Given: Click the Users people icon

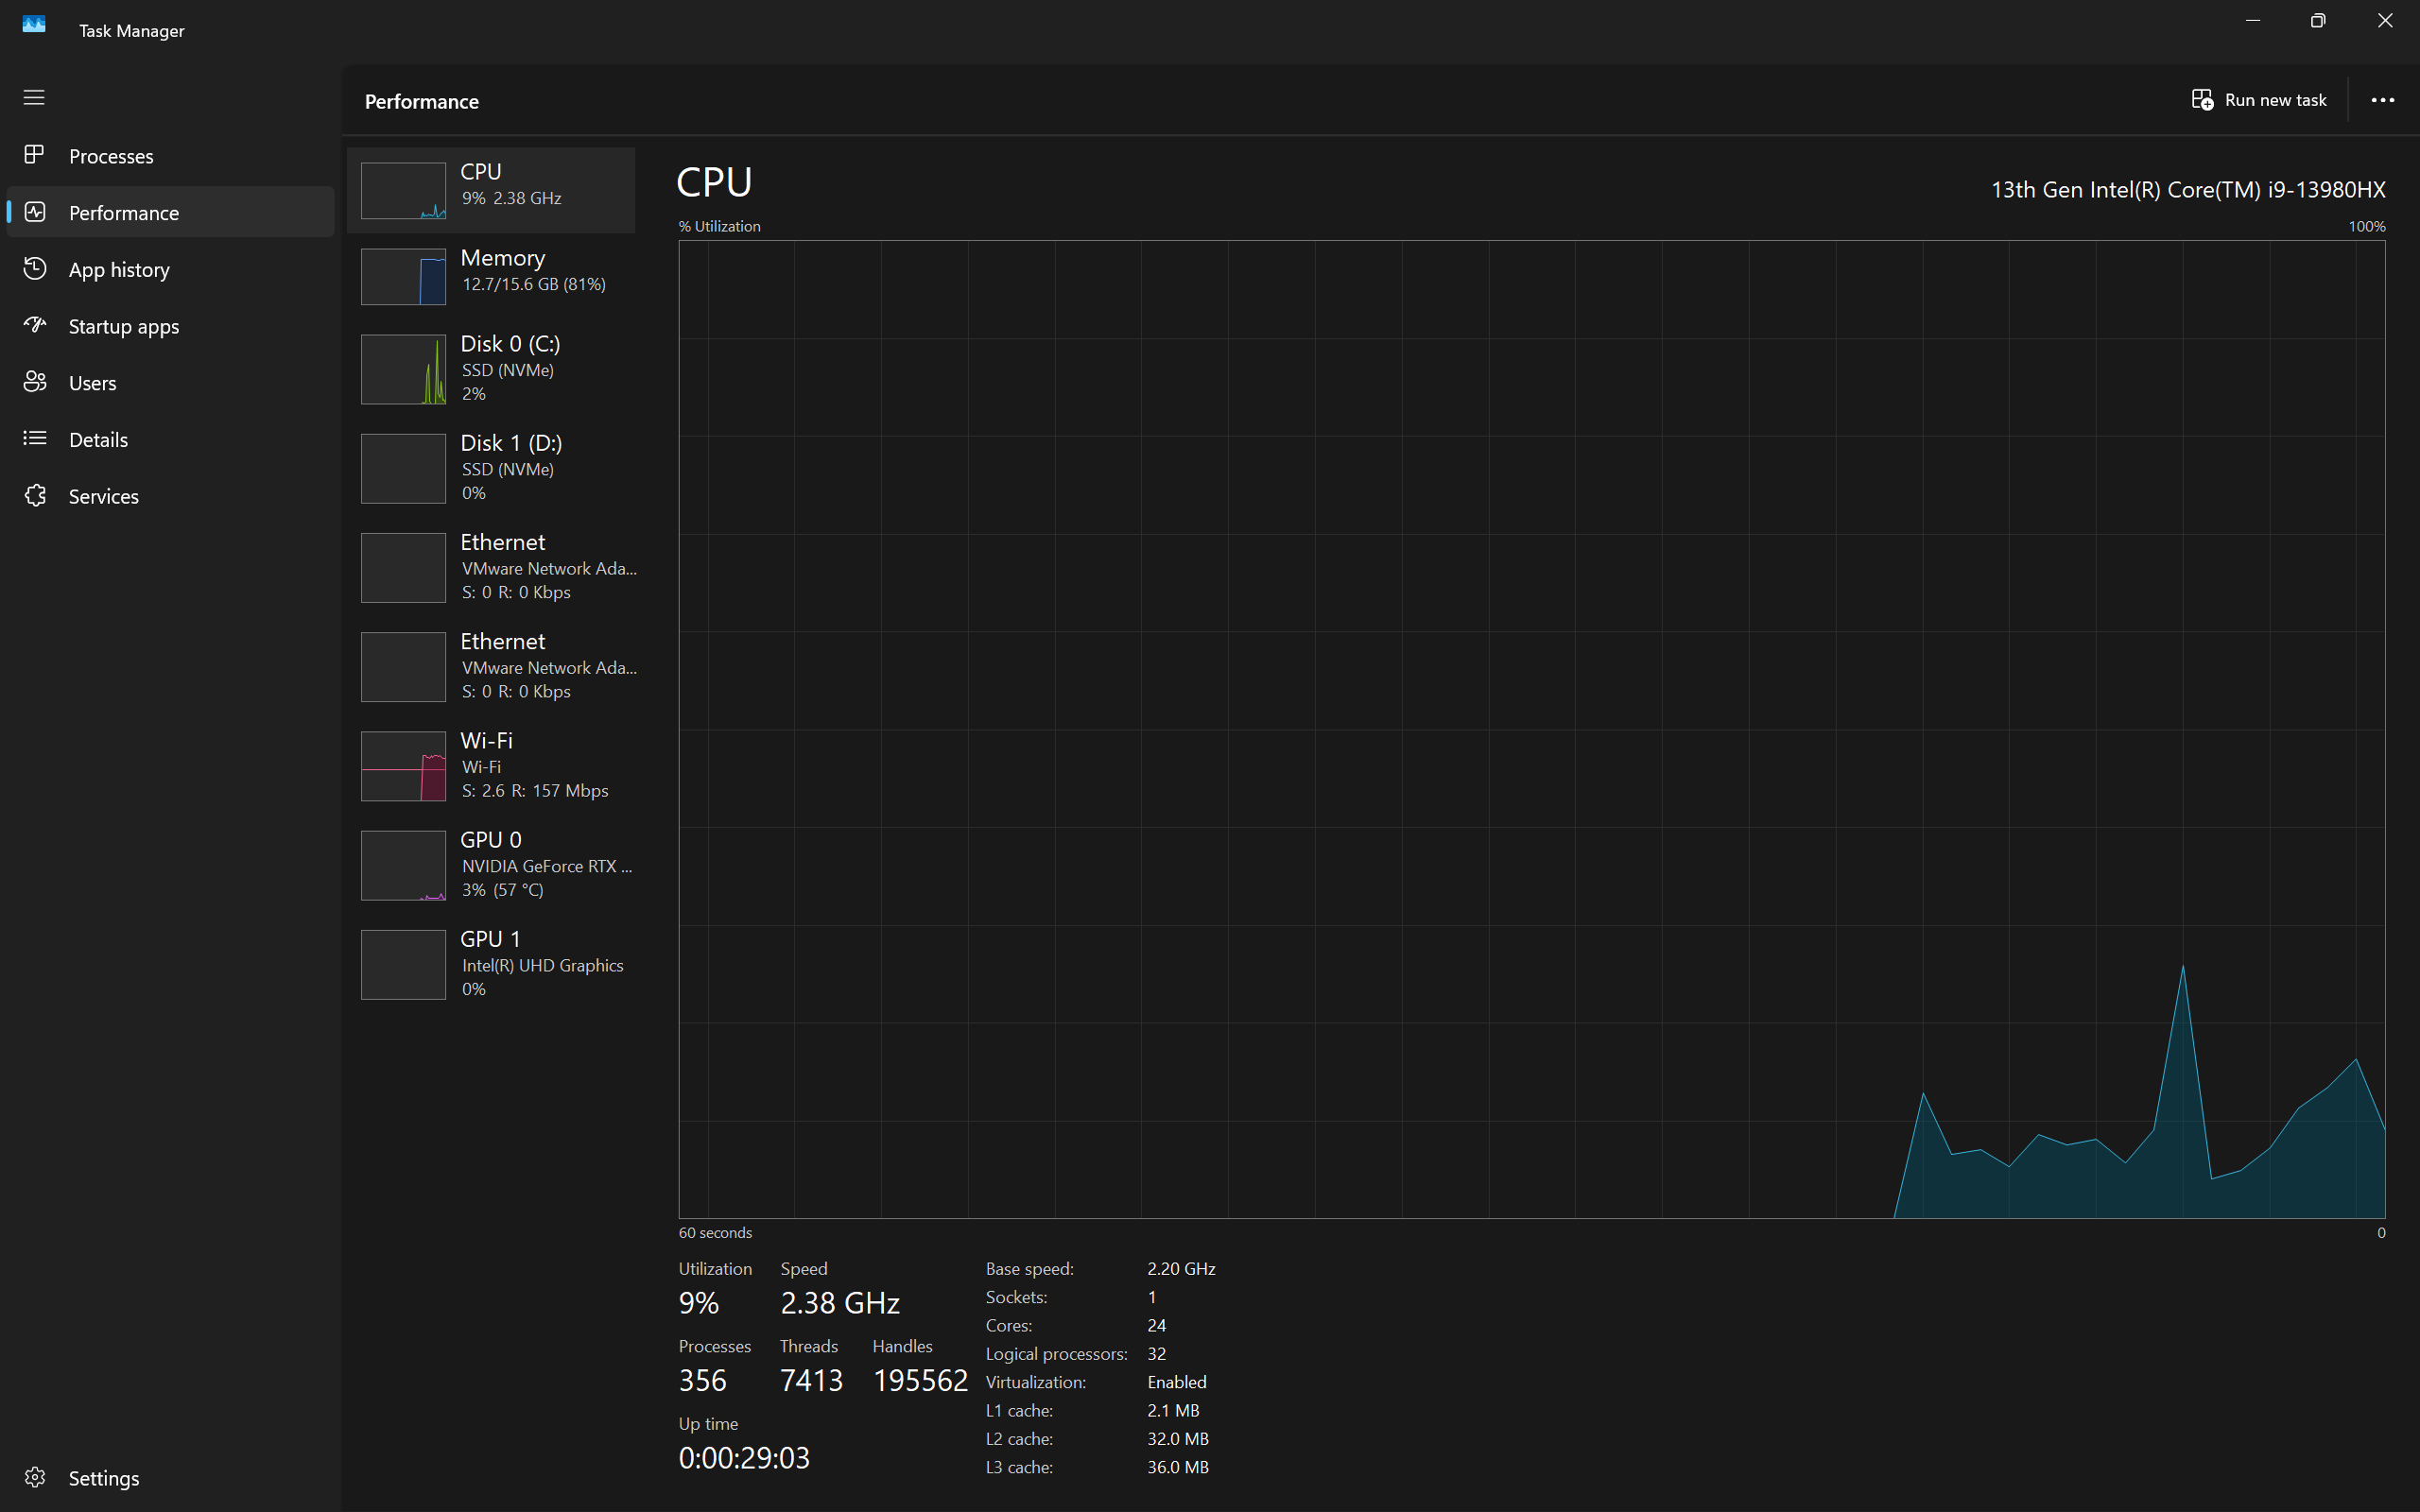Looking at the screenshot, I should pyautogui.click(x=35, y=382).
